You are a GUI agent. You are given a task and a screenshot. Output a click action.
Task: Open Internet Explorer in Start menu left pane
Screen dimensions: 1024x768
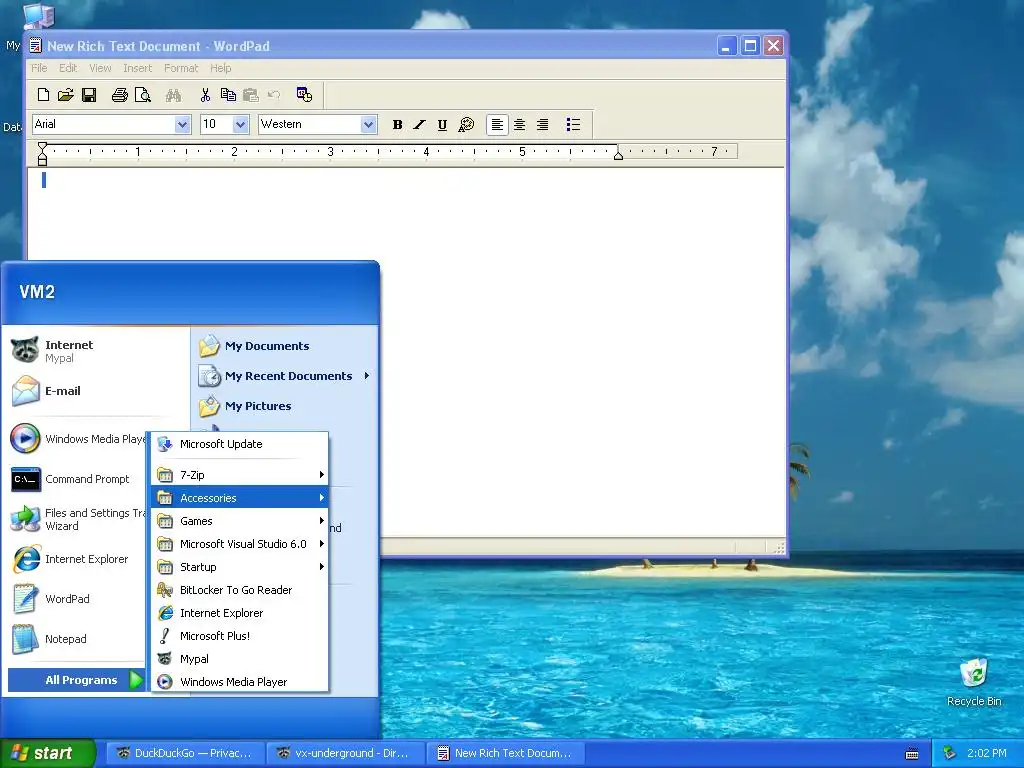75,559
